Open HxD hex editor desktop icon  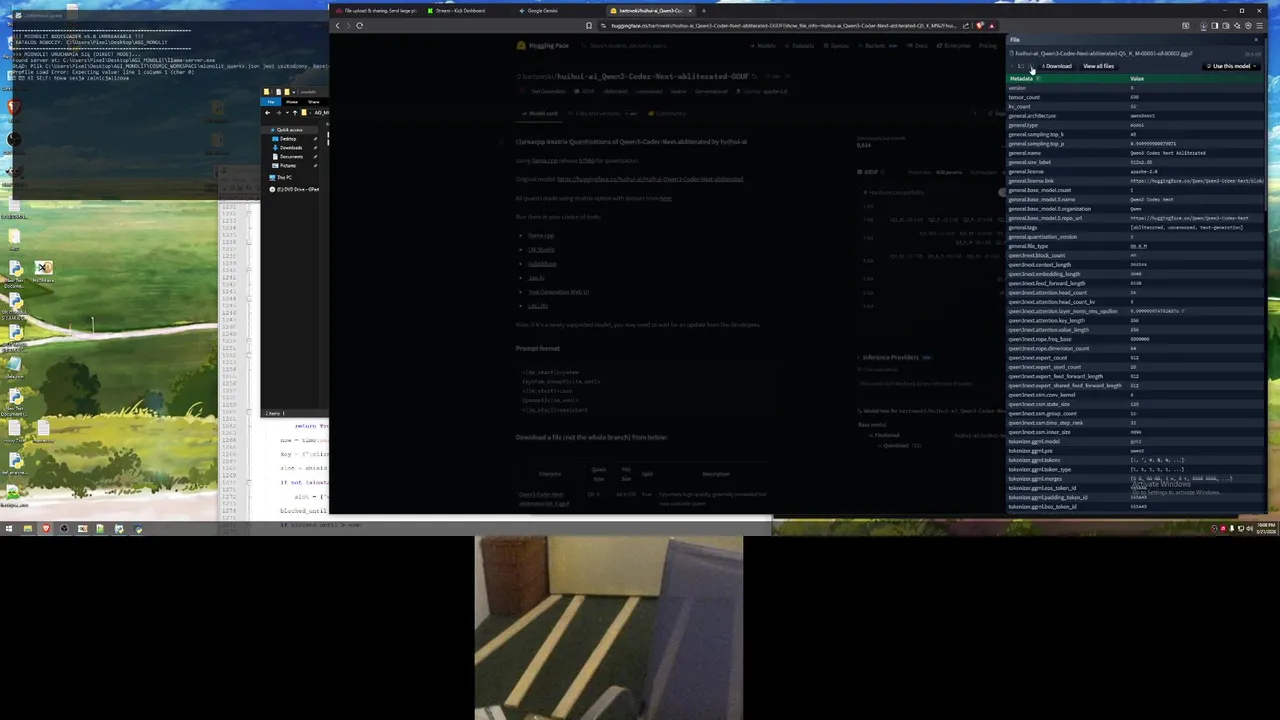tap(43, 272)
